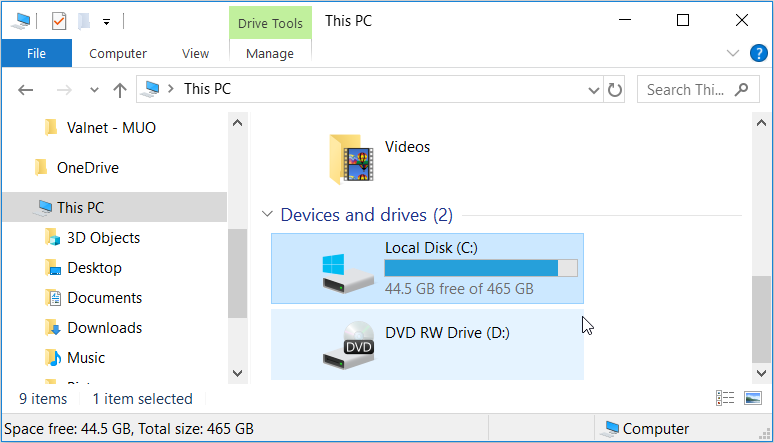Image resolution: width=774 pixels, height=443 pixels.
Task: Open the File menu
Action: pos(37,53)
